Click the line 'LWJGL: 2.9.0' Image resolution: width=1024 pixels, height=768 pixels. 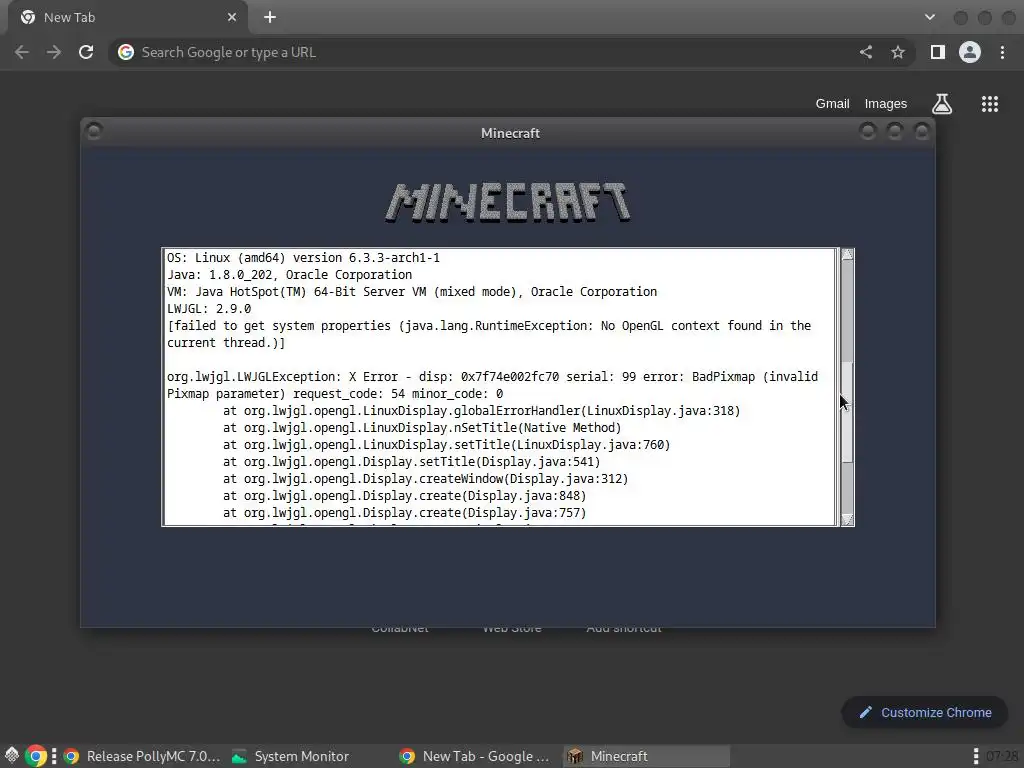click(x=209, y=309)
